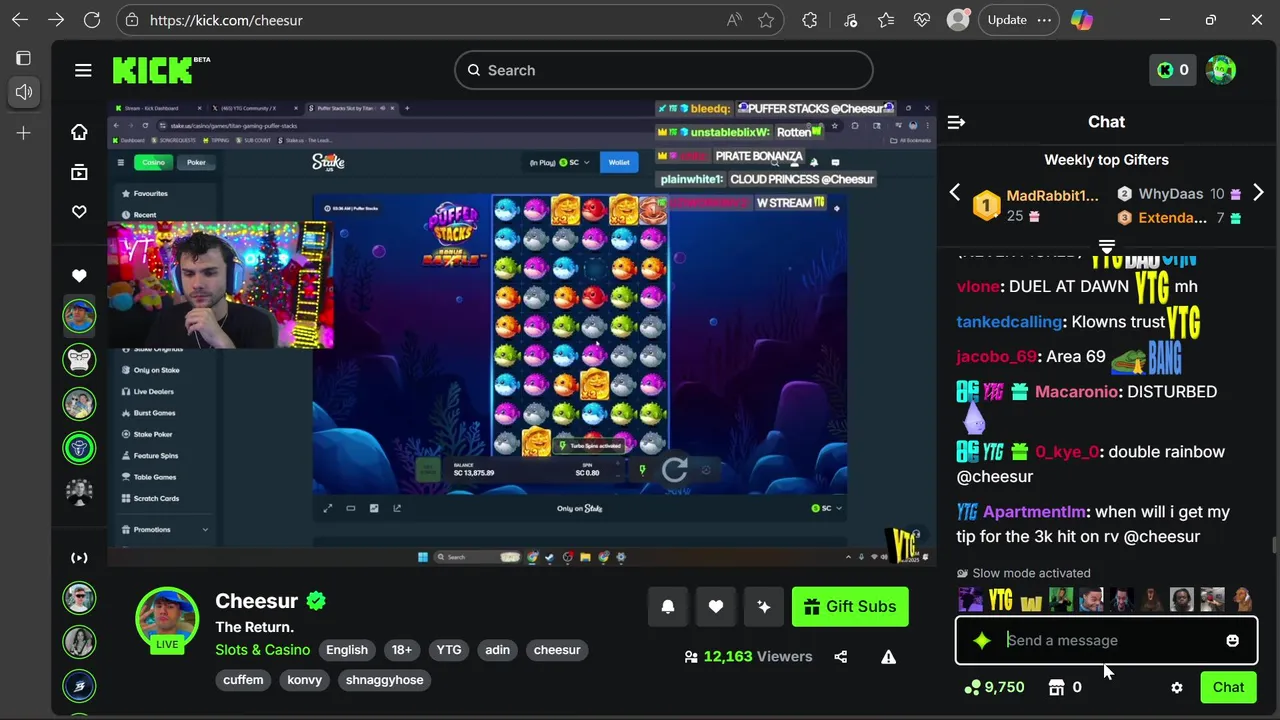This screenshot has height=720, width=1280.
Task: Open browser Update button
Action: [1018, 20]
